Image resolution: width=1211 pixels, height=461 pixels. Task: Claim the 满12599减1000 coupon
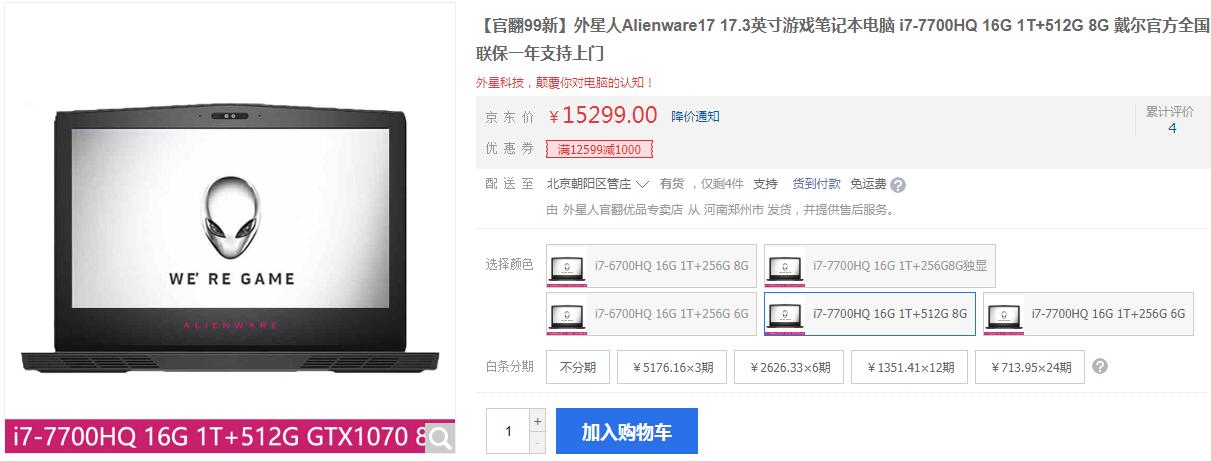(599, 149)
